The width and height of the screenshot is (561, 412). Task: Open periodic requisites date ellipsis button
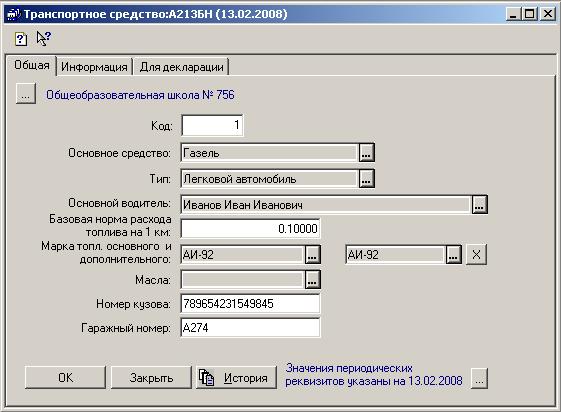coord(479,378)
